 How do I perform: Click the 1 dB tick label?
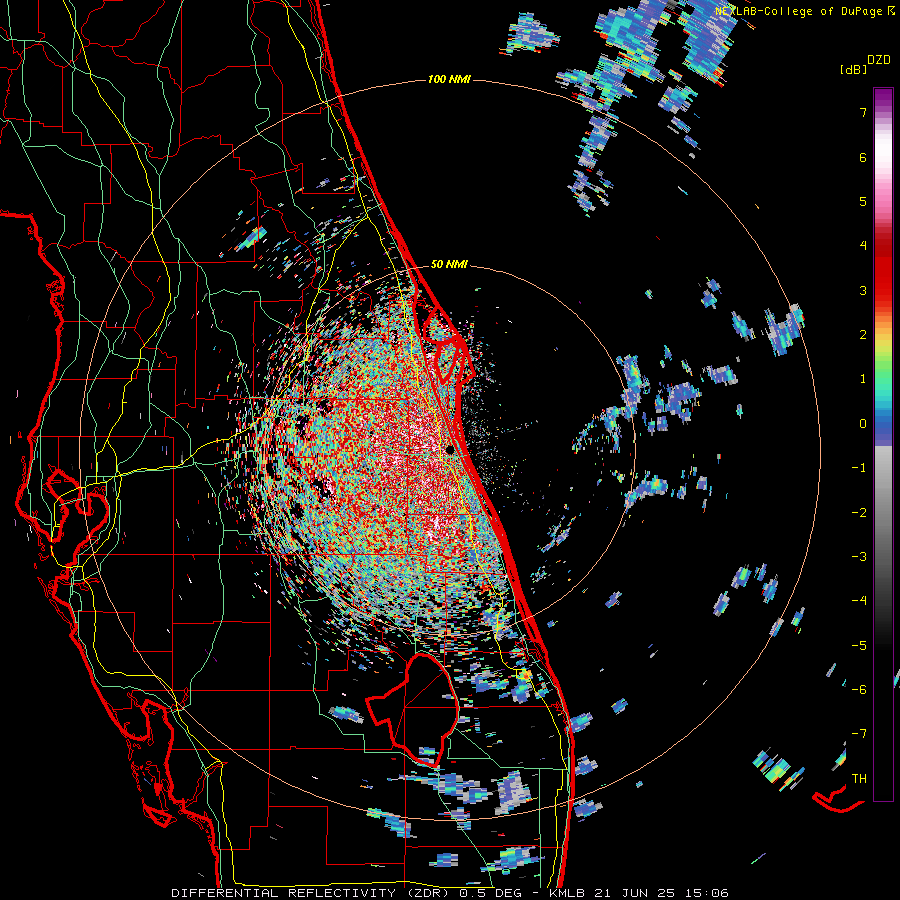[863, 379]
